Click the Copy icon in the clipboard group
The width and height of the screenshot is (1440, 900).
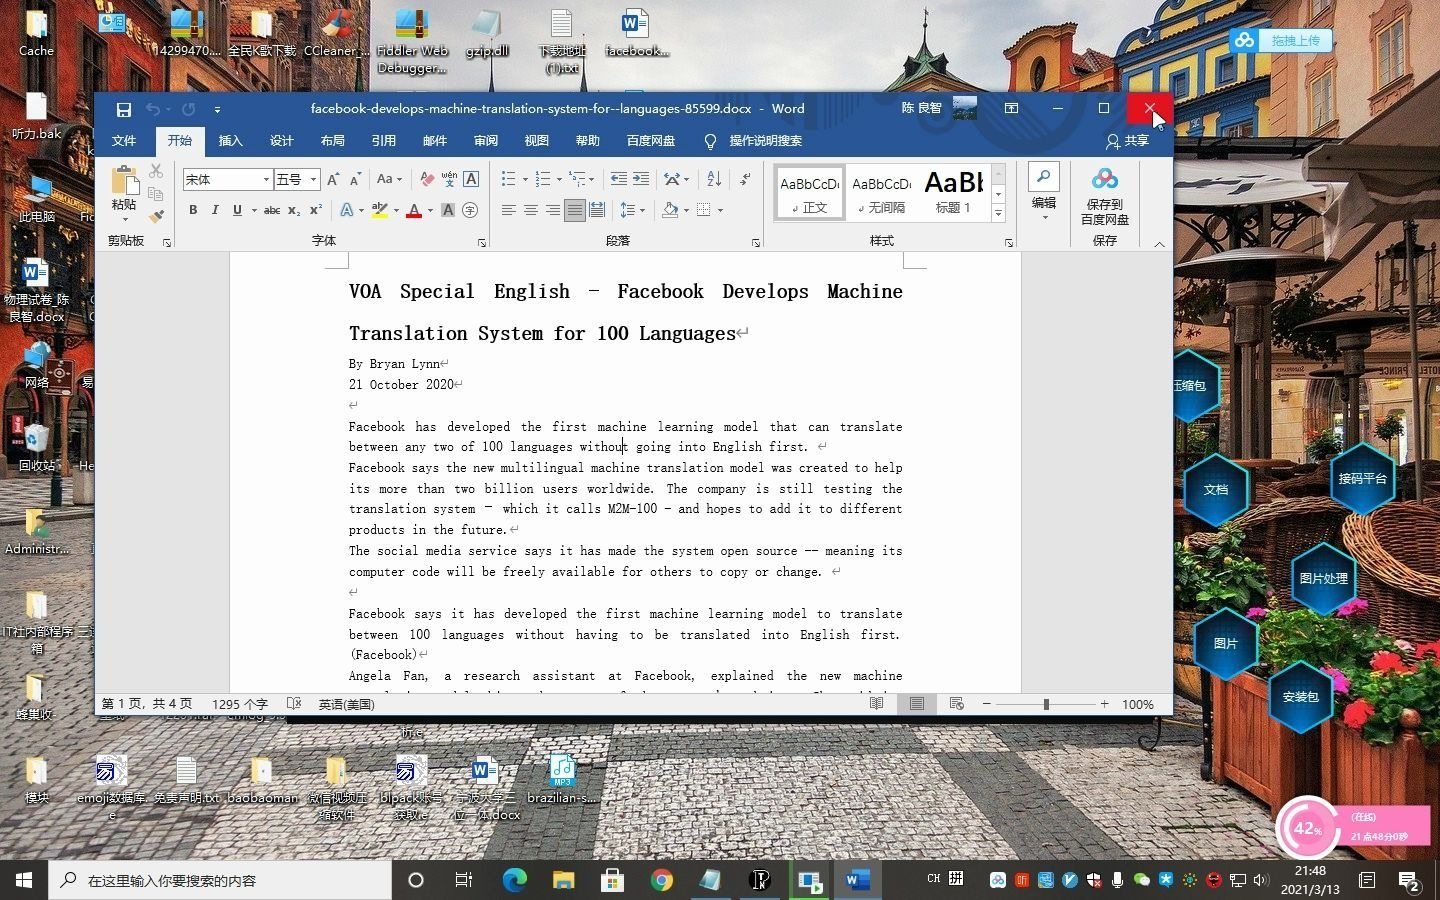156,193
